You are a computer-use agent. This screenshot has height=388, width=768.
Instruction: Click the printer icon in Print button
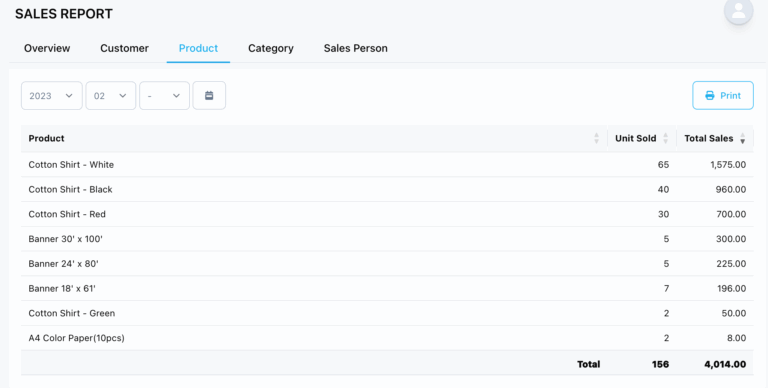[x=709, y=96]
